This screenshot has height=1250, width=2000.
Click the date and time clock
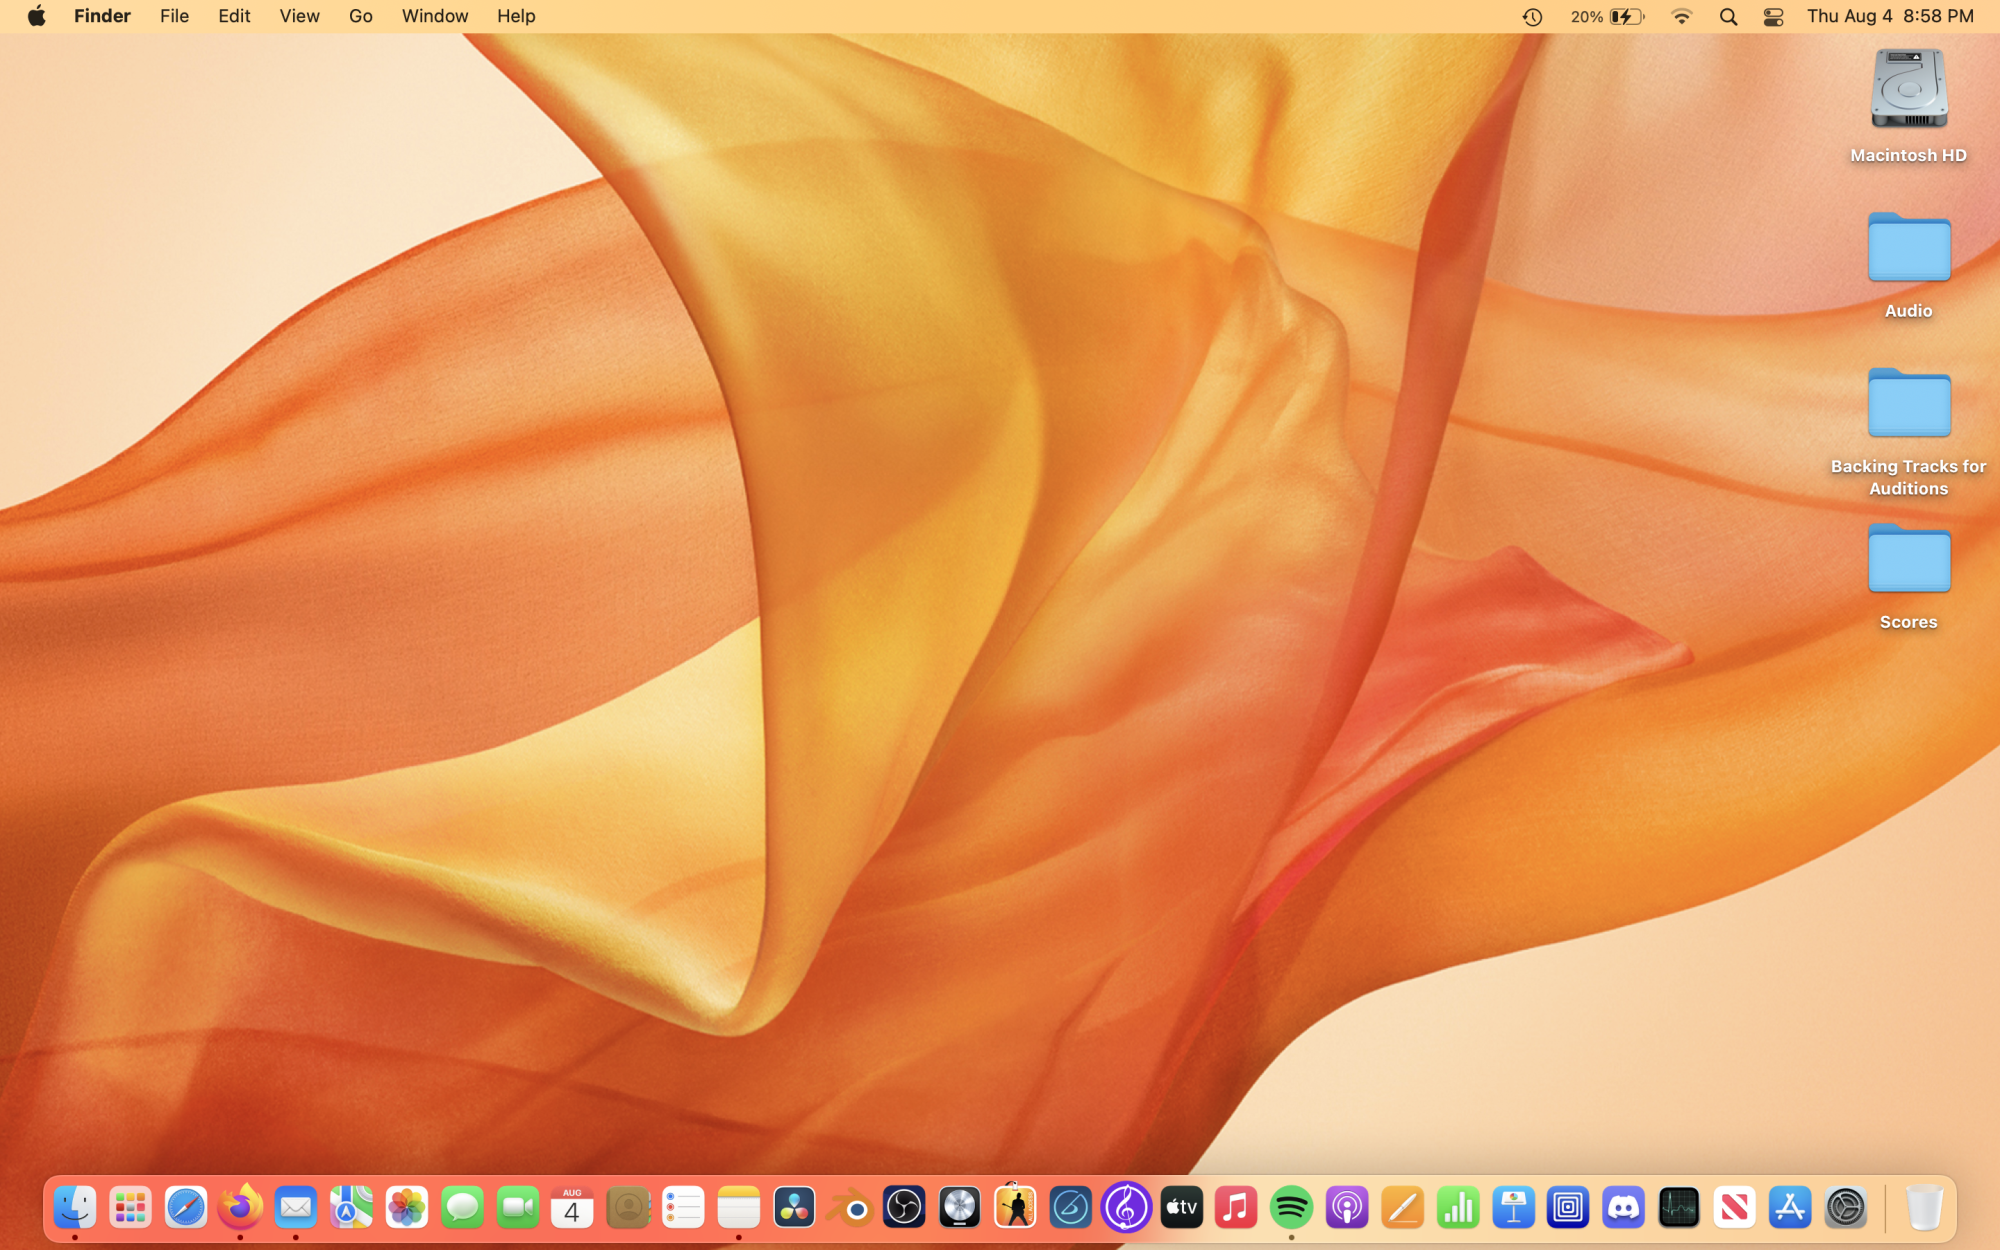tap(1890, 16)
